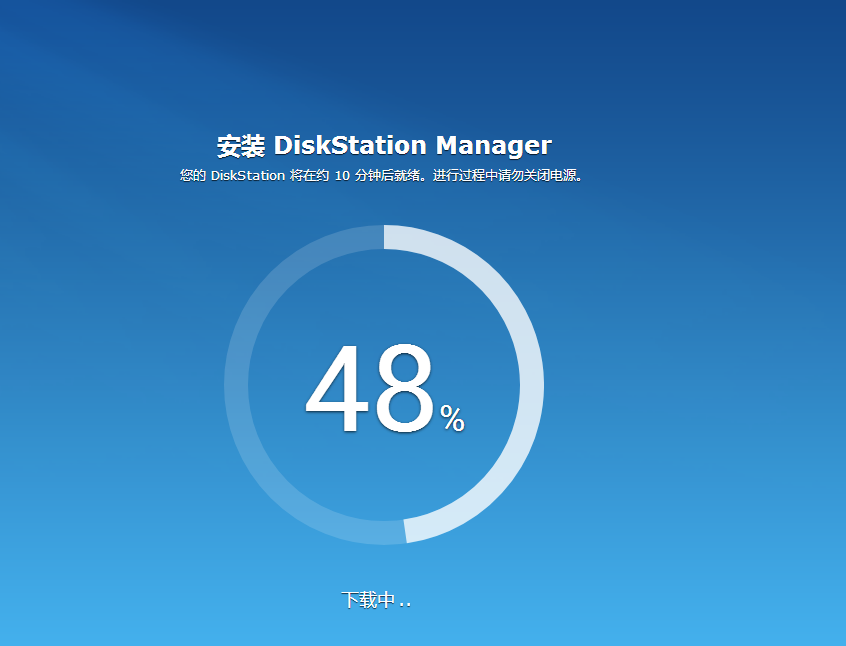
Task: Click the word DiskStation in the heading
Action: click(x=350, y=146)
